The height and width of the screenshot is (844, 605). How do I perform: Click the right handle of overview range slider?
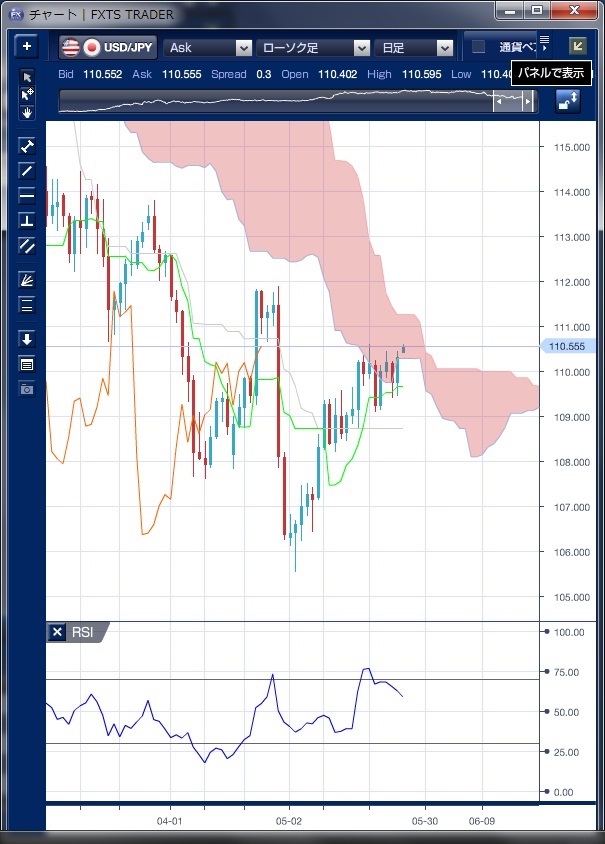click(529, 101)
